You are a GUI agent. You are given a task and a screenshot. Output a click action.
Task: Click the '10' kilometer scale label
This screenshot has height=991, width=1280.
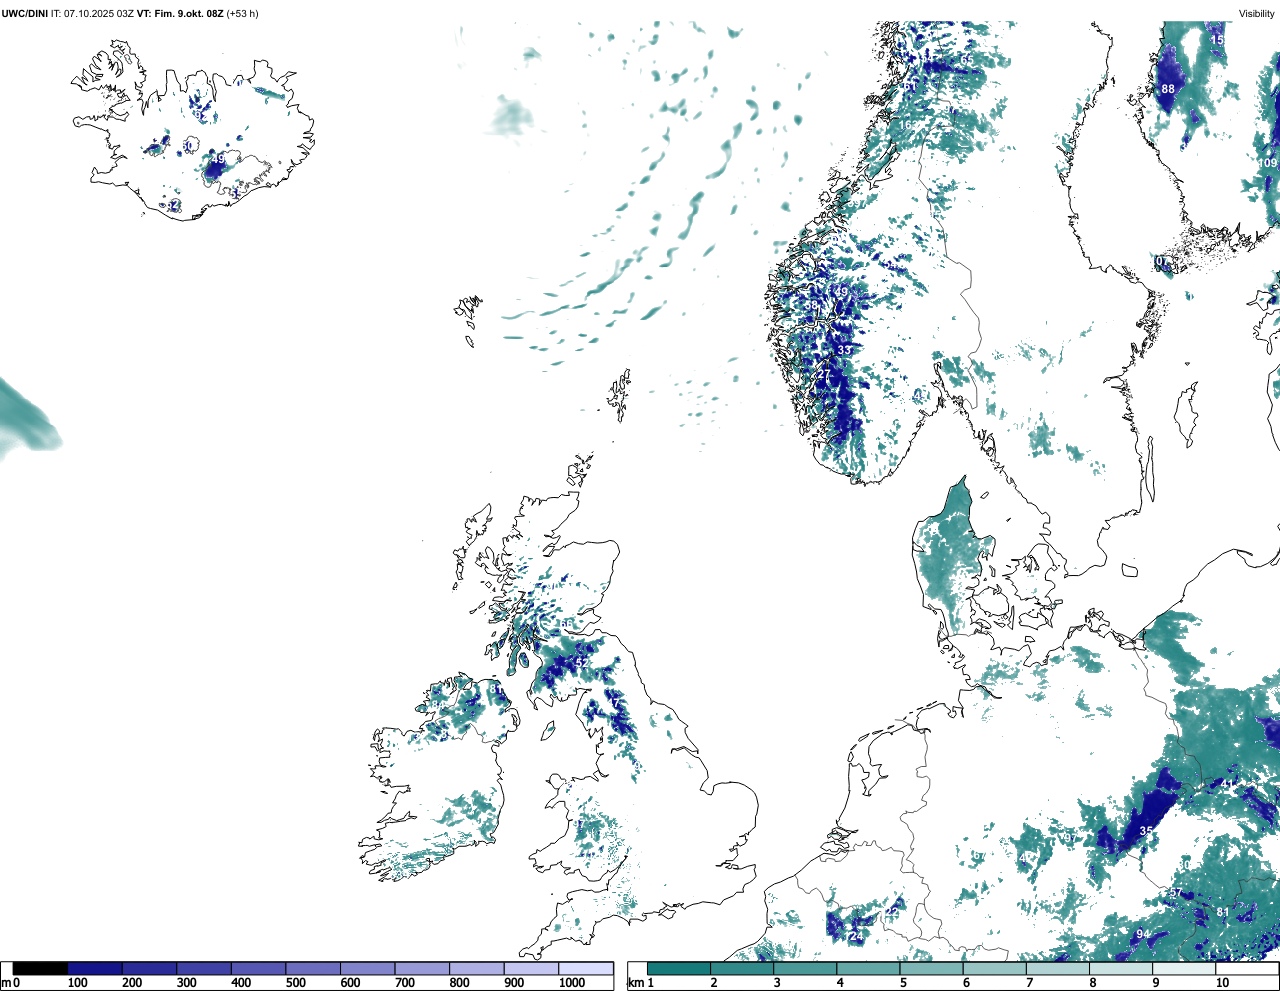1222,983
